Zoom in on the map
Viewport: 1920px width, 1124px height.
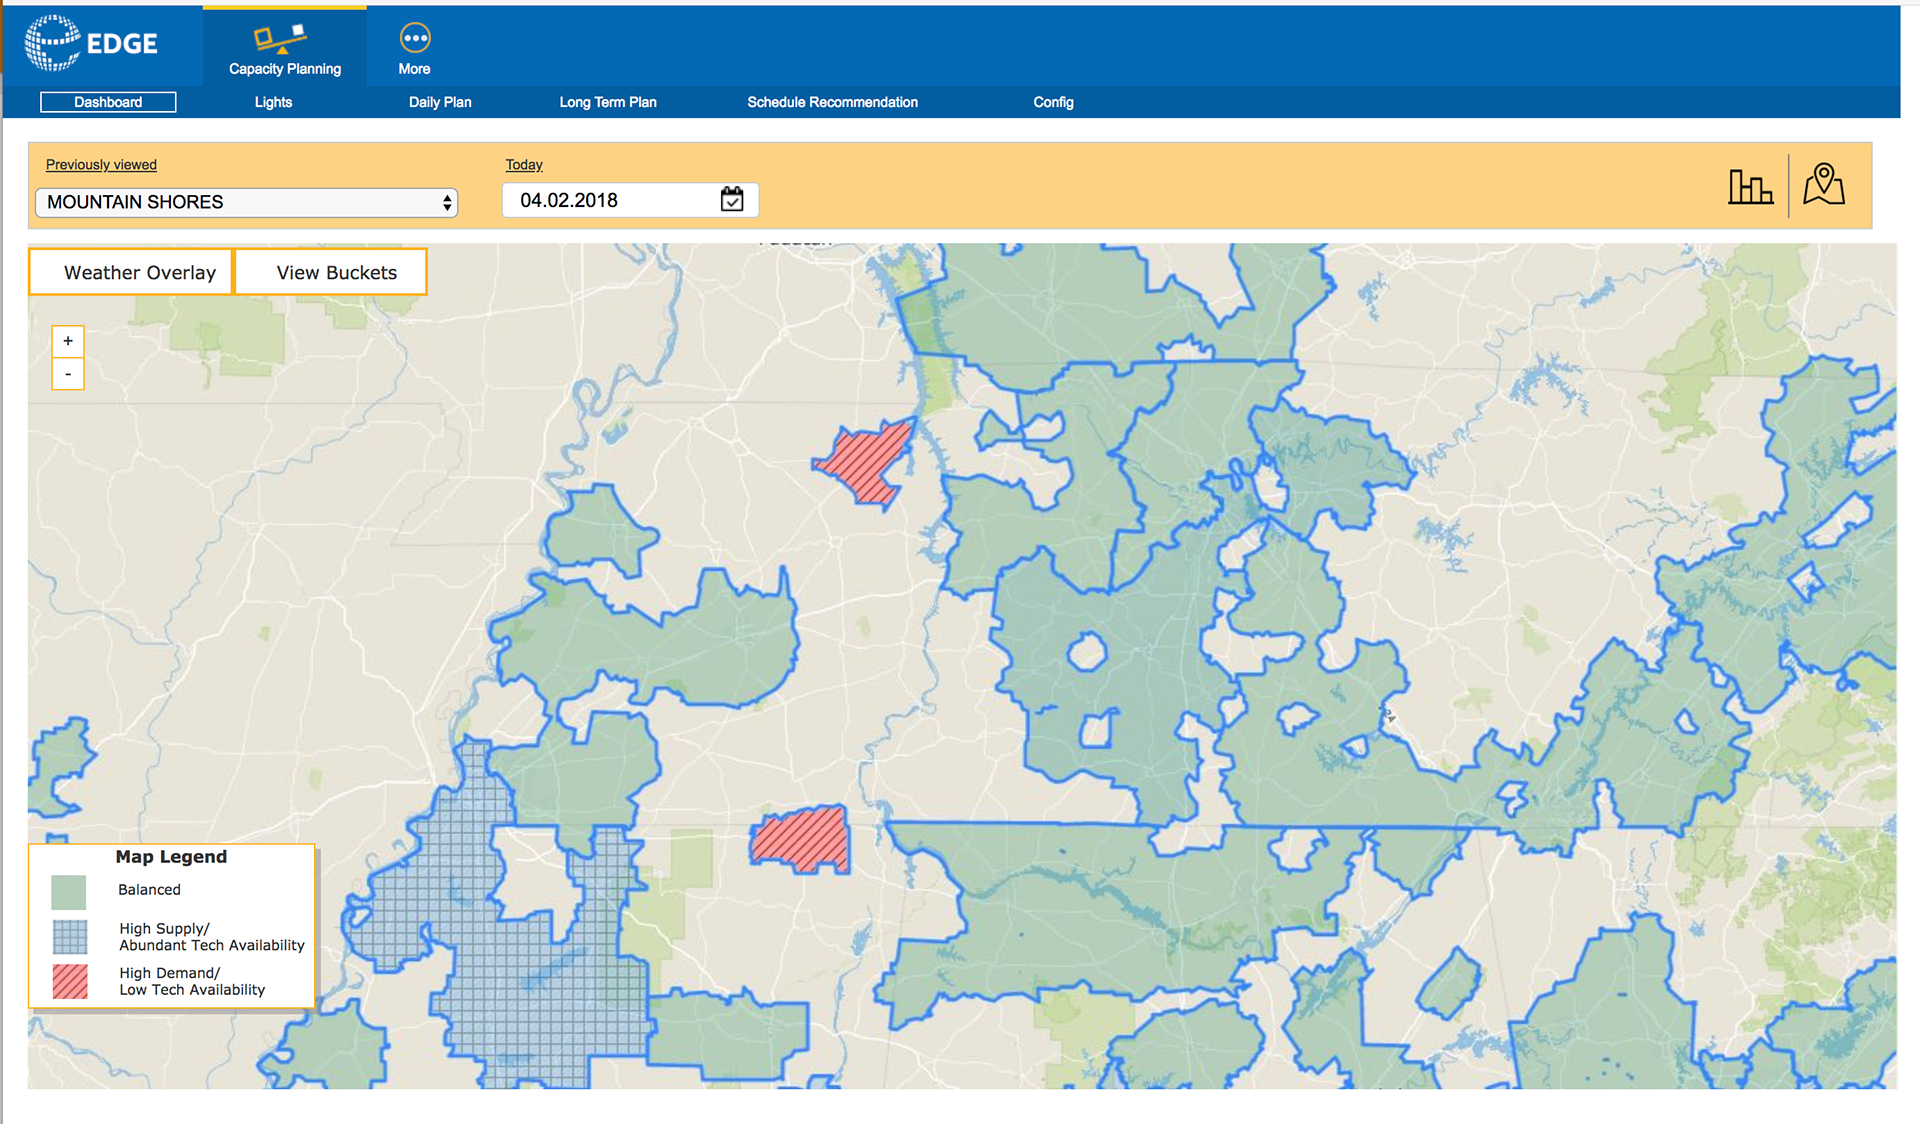[68, 341]
